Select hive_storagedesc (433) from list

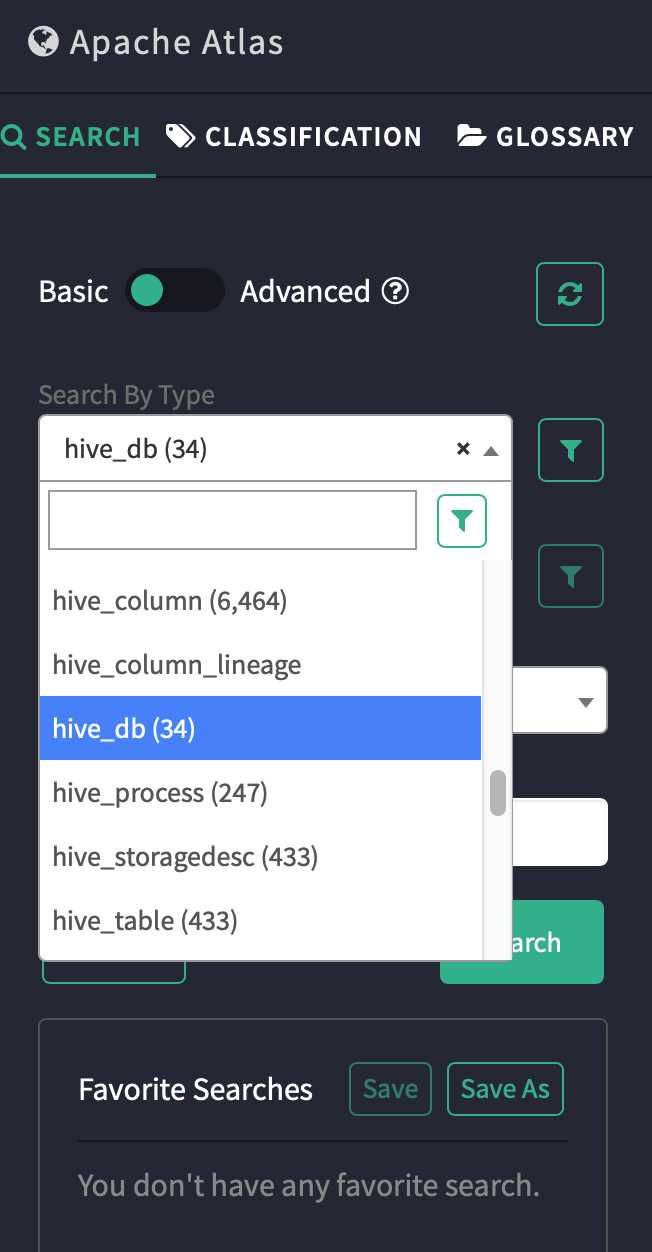(x=260, y=857)
